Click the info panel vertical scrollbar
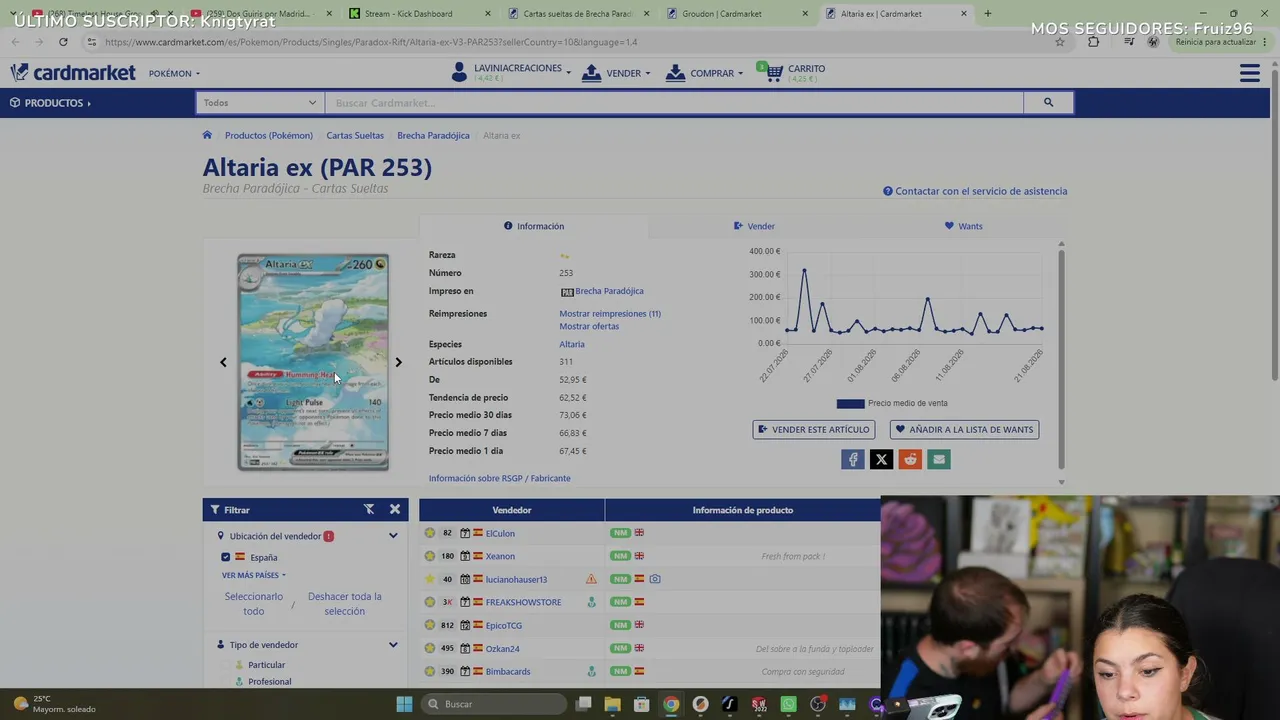The width and height of the screenshot is (1280, 720). (x=1061, y=360)
